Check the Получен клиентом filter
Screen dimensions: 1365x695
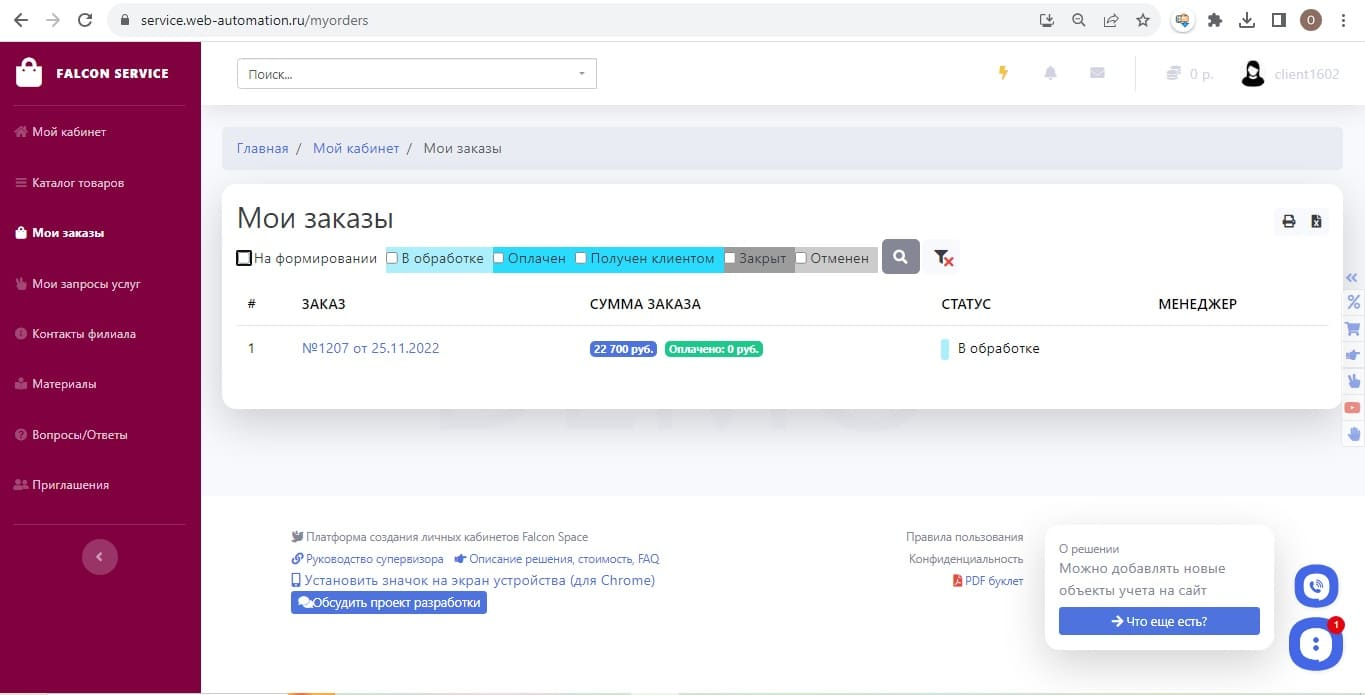click(x=581, y=258)
